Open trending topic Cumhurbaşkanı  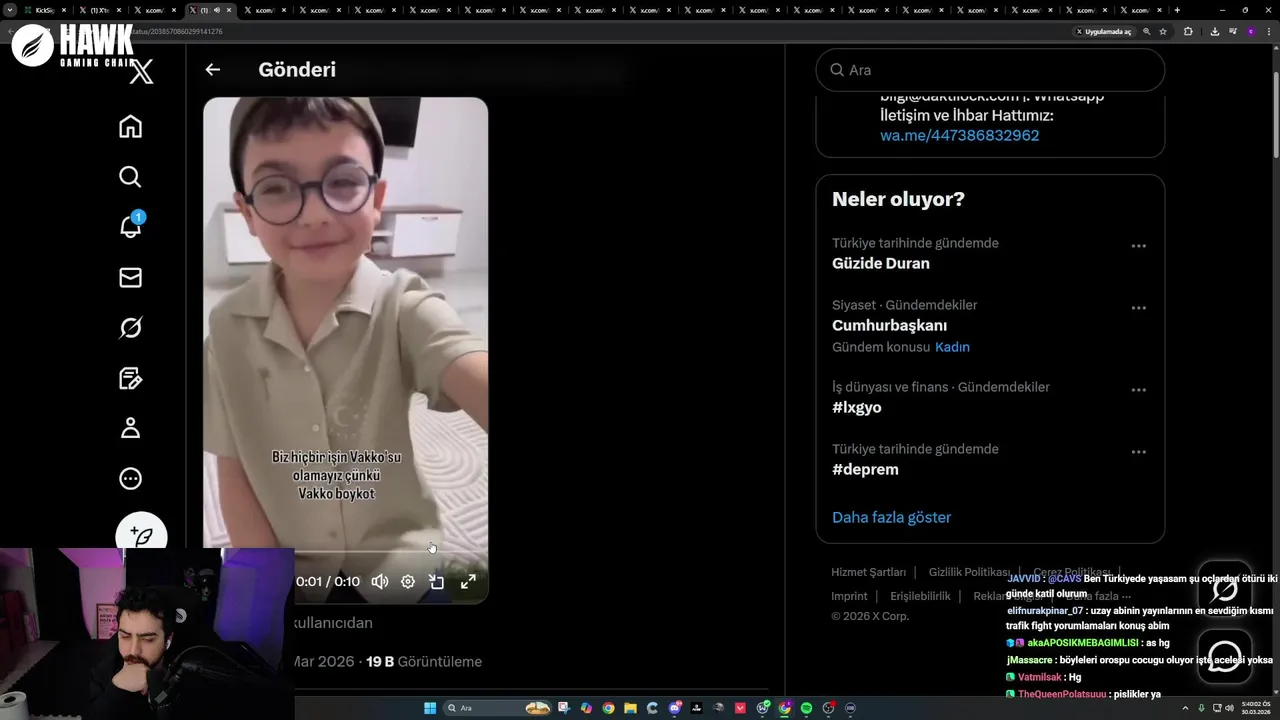coord(889,325)
